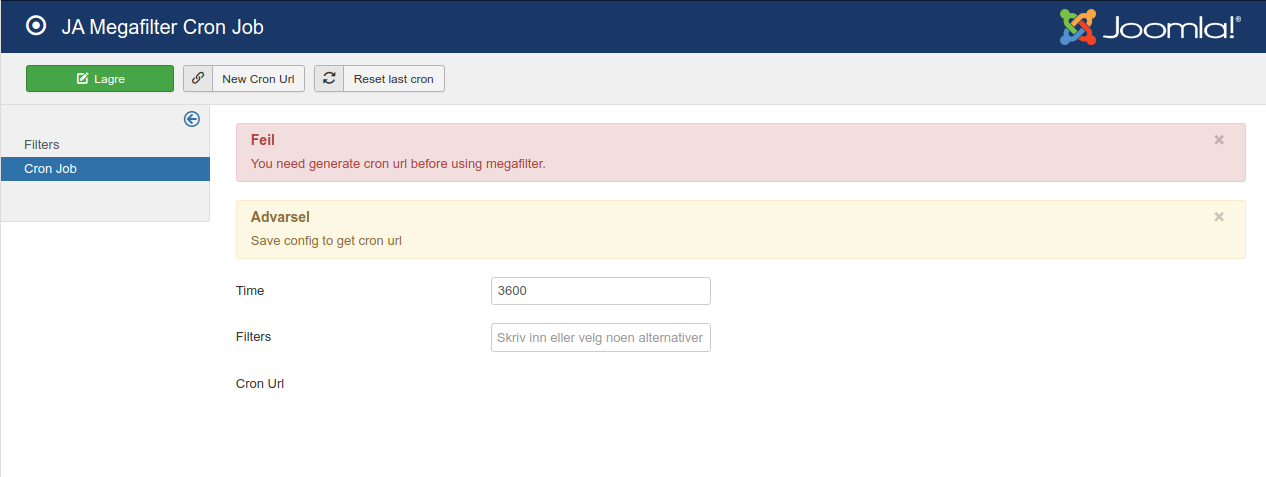Dismiss the Feil error alert
Image resolution: width=1266 pixels, height=477 pixels.
point(1219,140)
